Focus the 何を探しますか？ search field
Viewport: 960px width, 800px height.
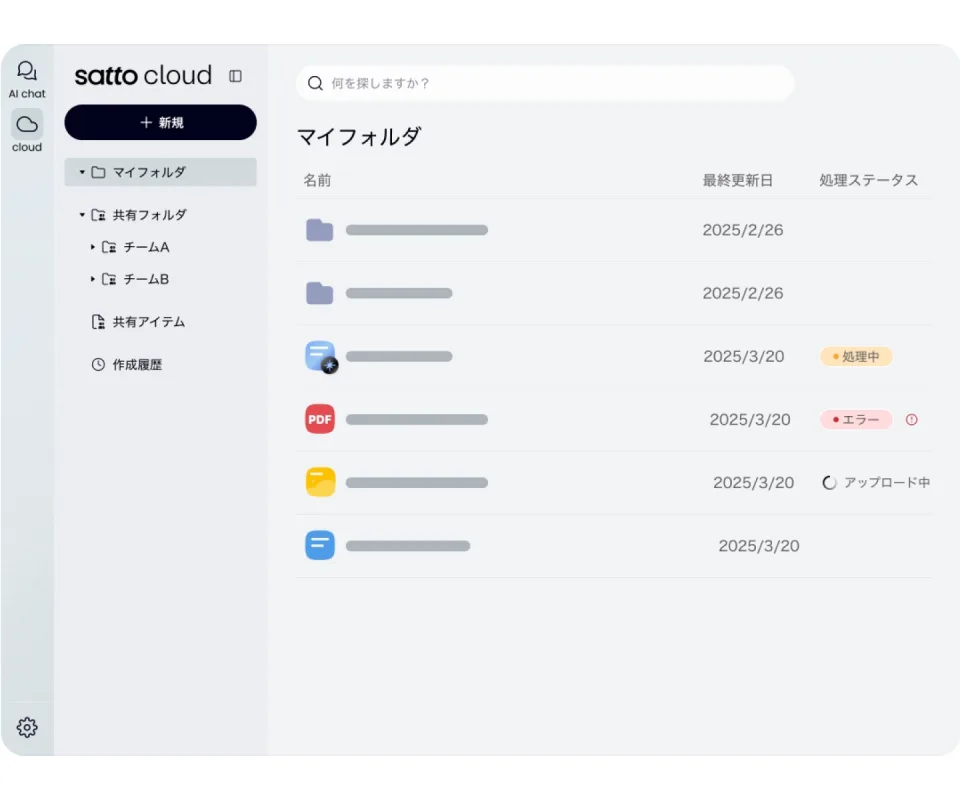pos(545,83)
